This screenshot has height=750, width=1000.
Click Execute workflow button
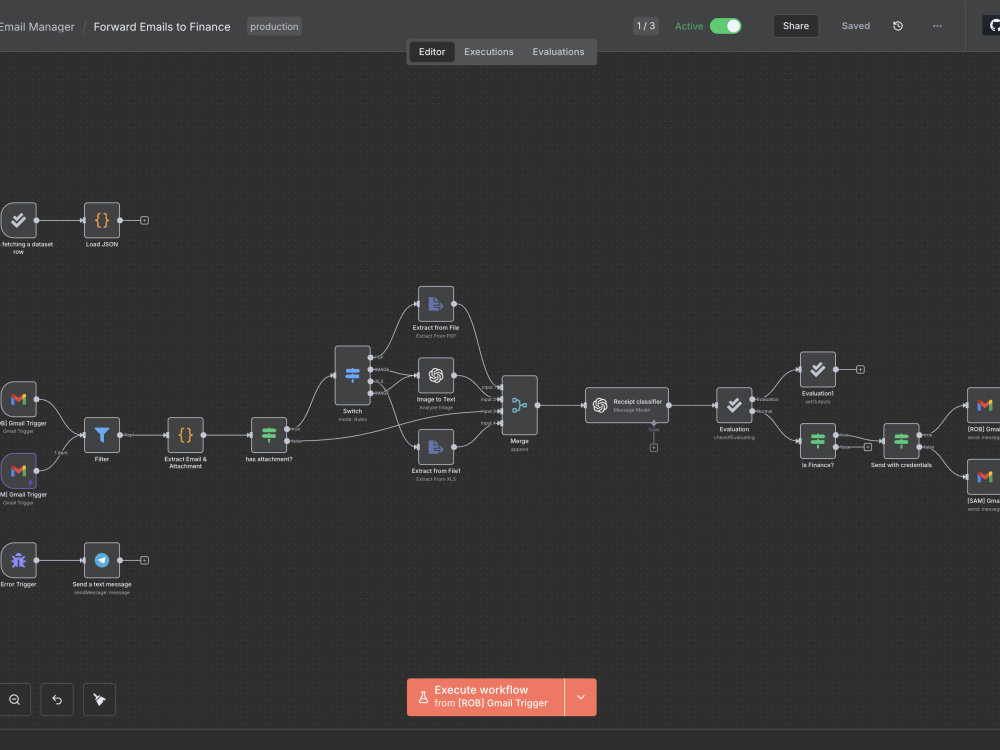(485, 697)
